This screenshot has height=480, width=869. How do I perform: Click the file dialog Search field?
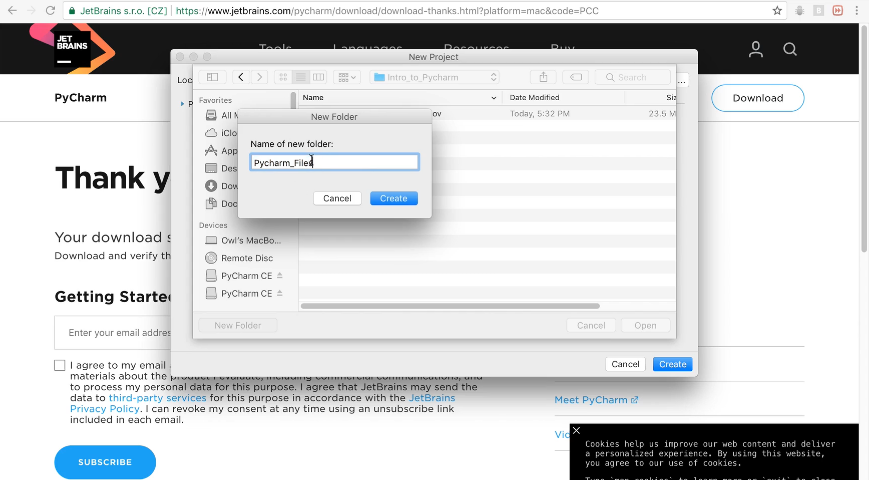tap(633, 77)
